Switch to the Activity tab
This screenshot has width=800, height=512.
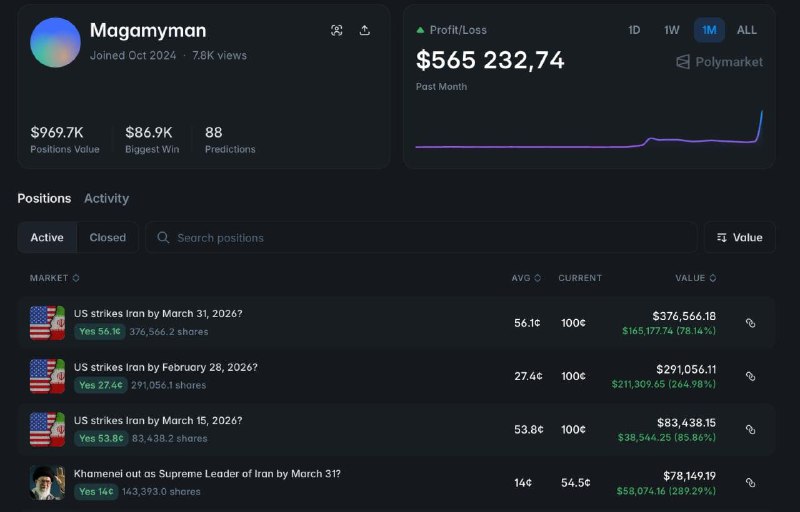106,198
